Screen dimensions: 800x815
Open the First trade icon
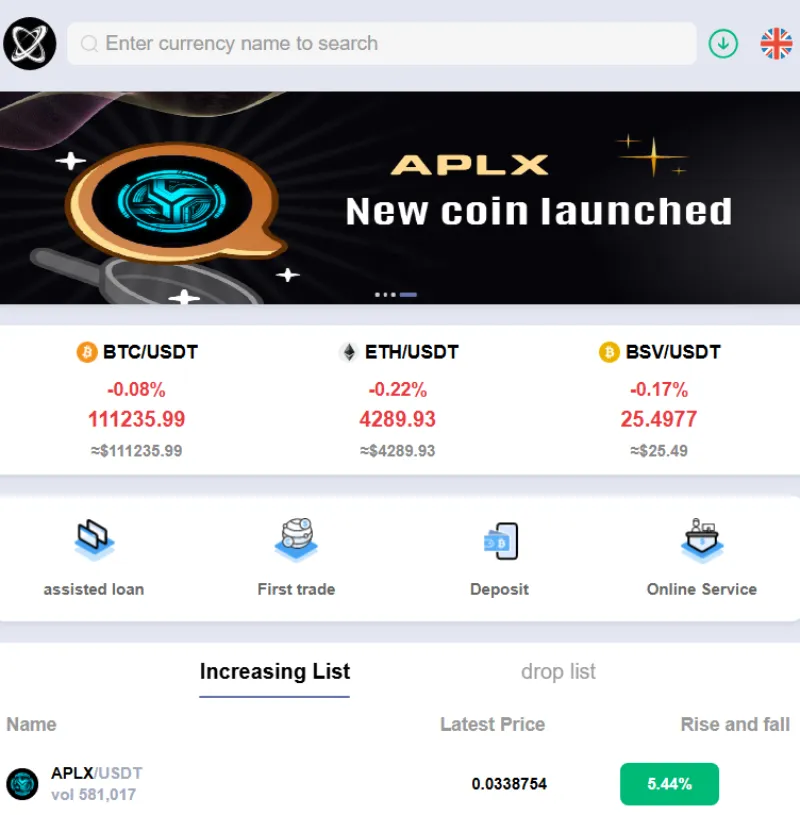coord(296,540)
